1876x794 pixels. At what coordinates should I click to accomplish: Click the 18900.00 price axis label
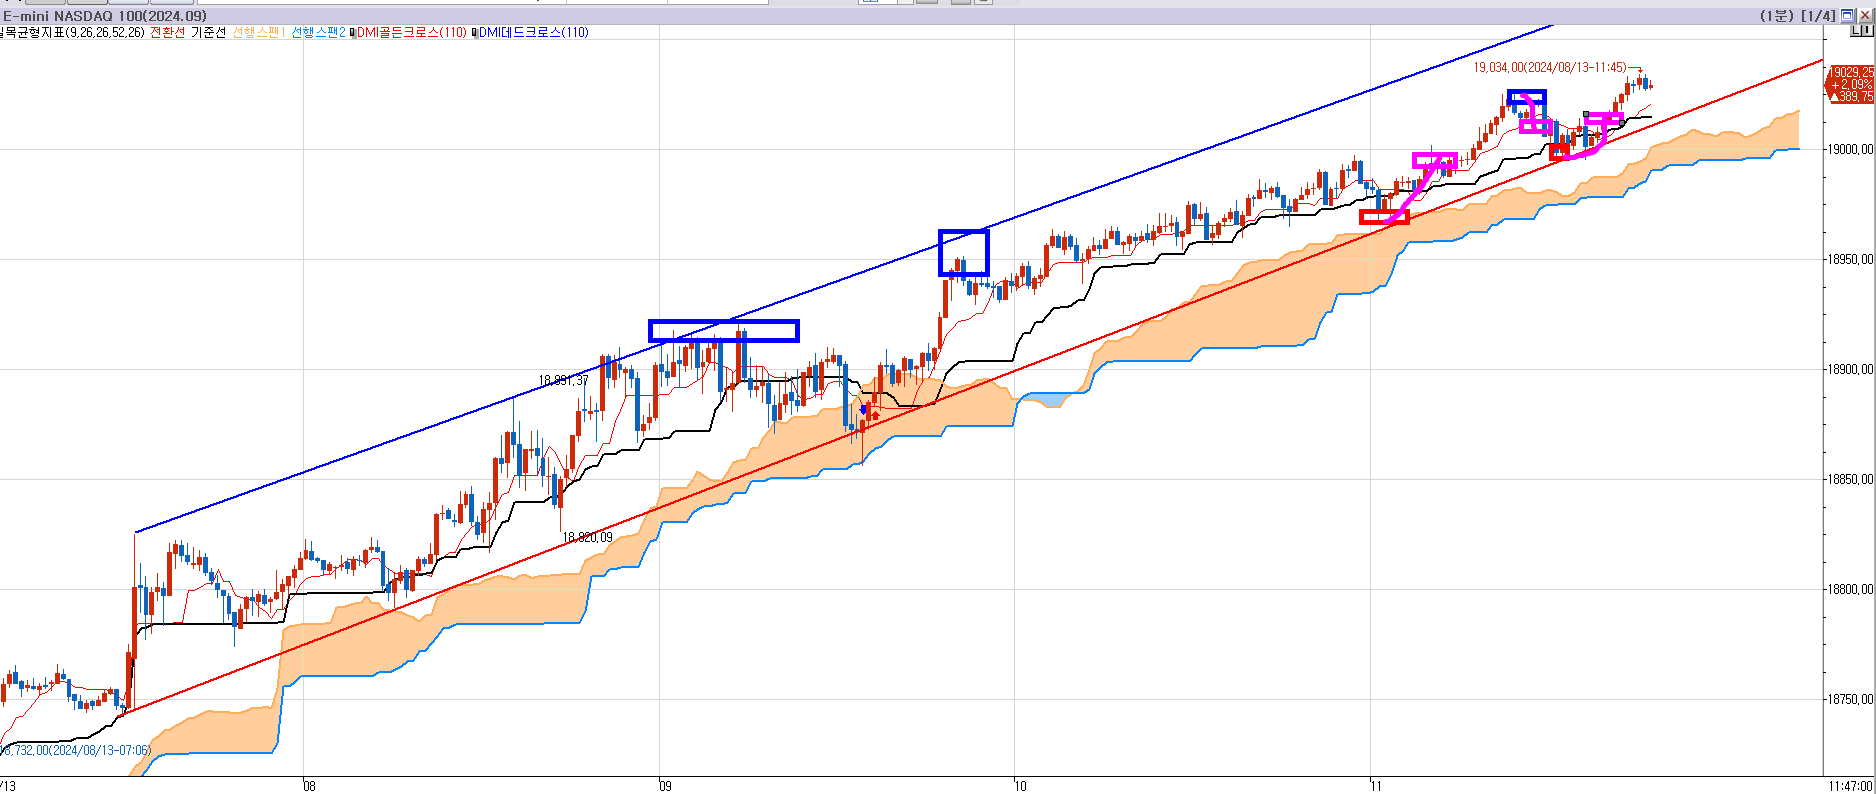point(1851,369)
